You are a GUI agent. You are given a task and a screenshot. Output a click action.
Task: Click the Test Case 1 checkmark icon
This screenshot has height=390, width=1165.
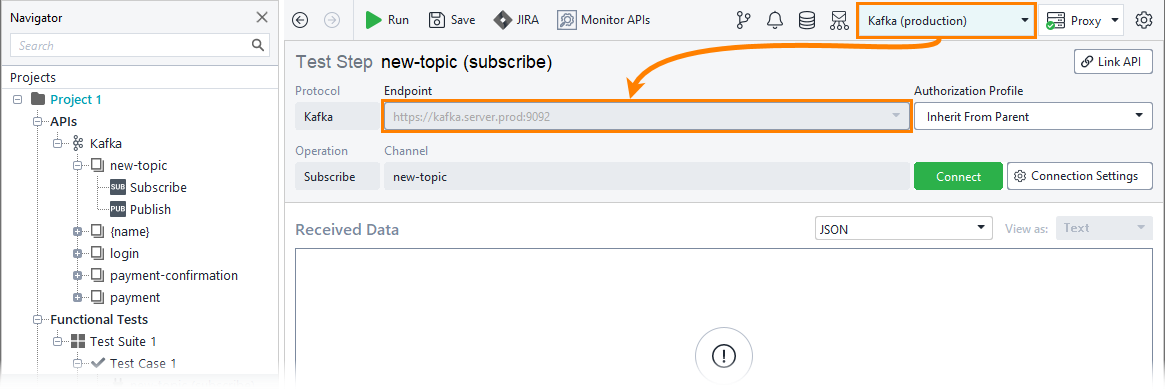pyautogui.click(x=97, y=363)
